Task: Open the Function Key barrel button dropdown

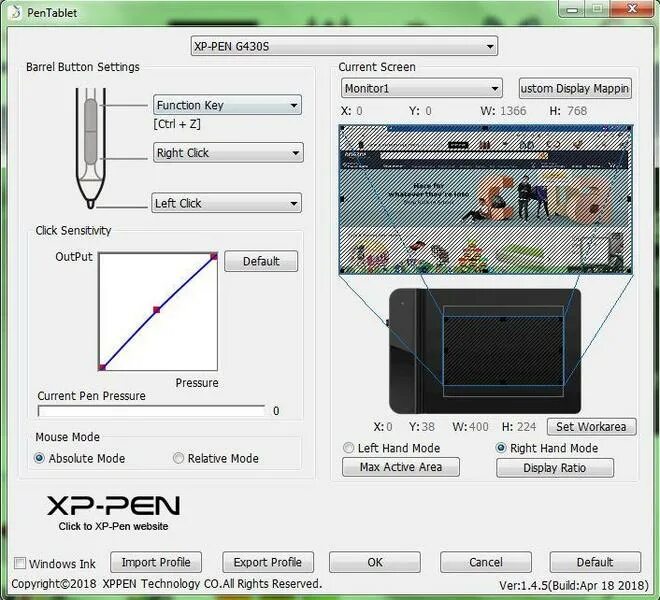Action: (x=227, y=105)
